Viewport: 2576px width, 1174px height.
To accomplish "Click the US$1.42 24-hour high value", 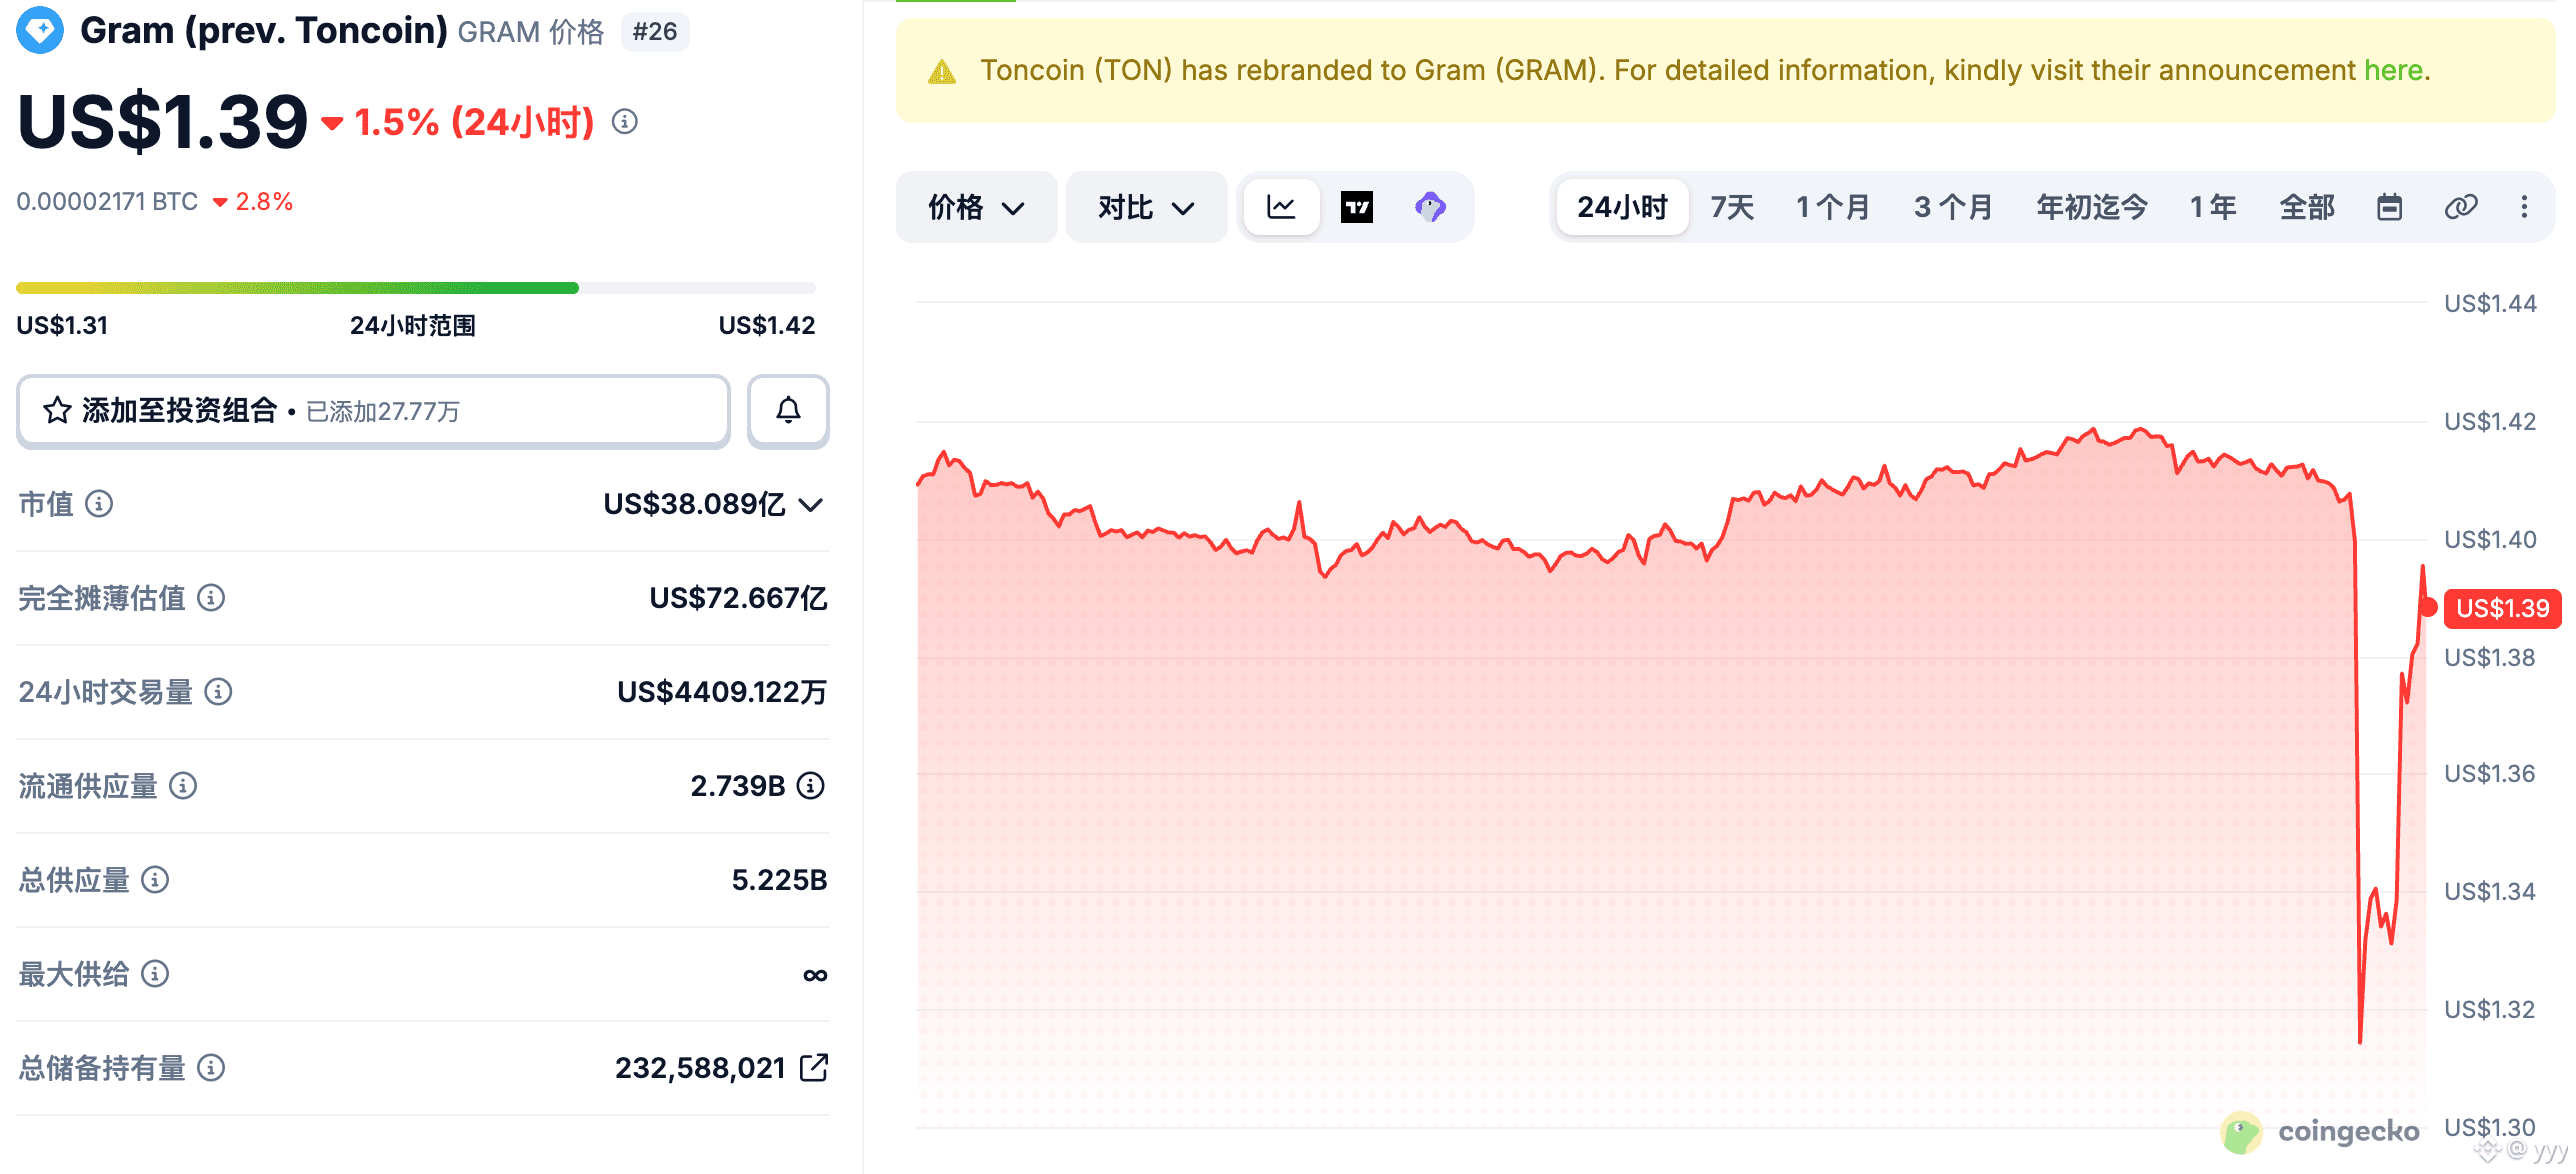I will 767,325.
